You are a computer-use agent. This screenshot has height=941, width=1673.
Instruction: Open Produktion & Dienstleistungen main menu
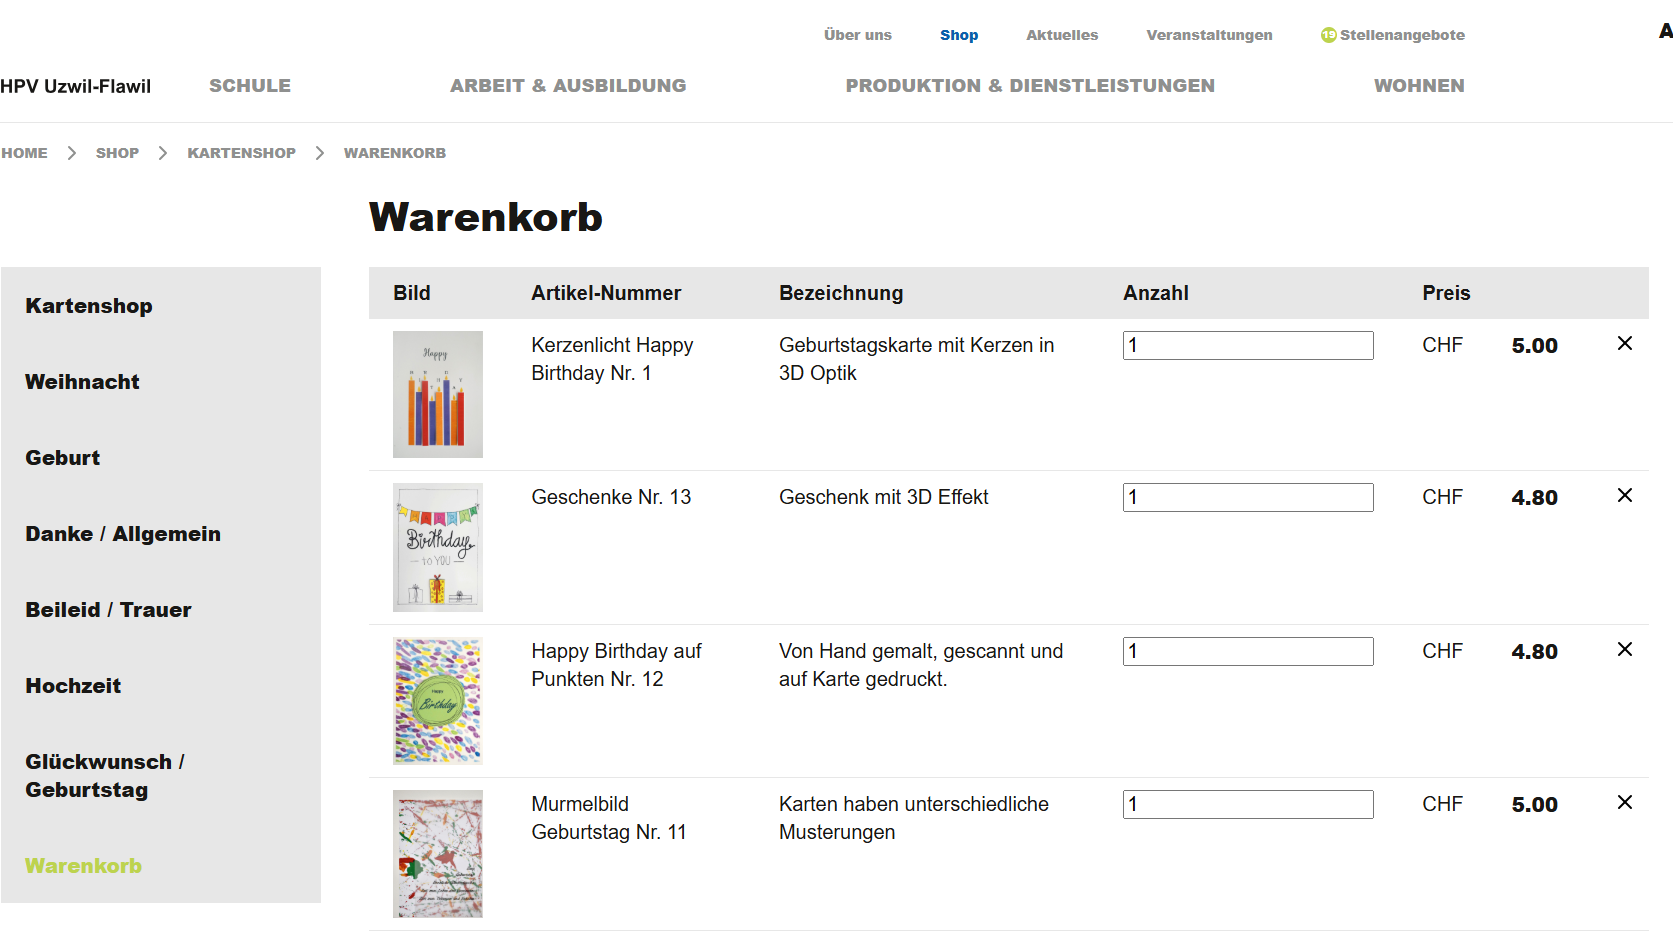pyautogui.click(x=1030, y=86)
